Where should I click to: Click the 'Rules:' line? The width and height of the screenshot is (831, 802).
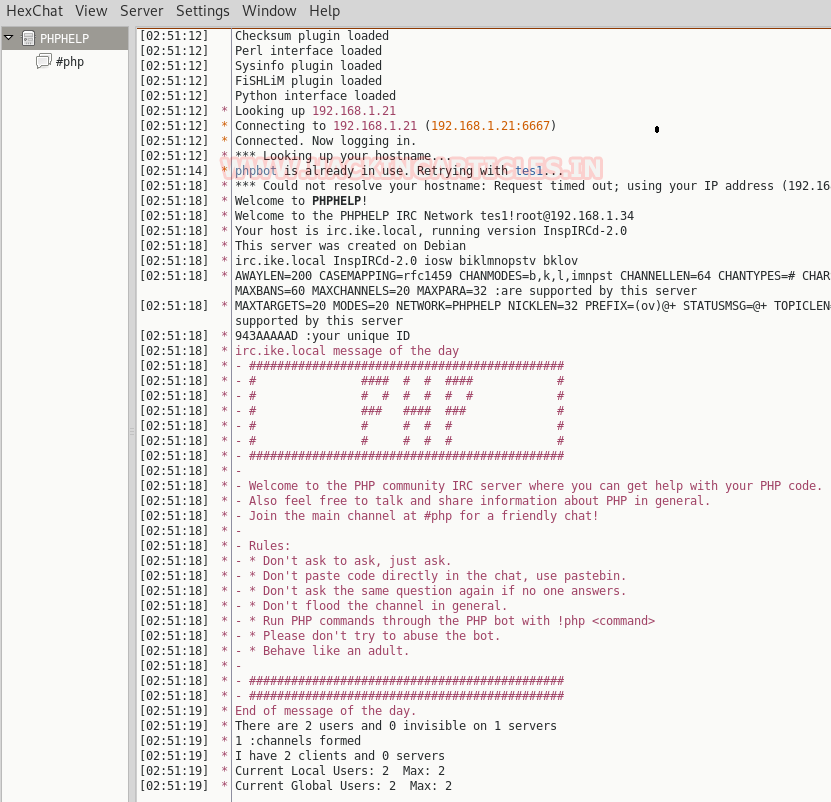[x=269, y=546]
